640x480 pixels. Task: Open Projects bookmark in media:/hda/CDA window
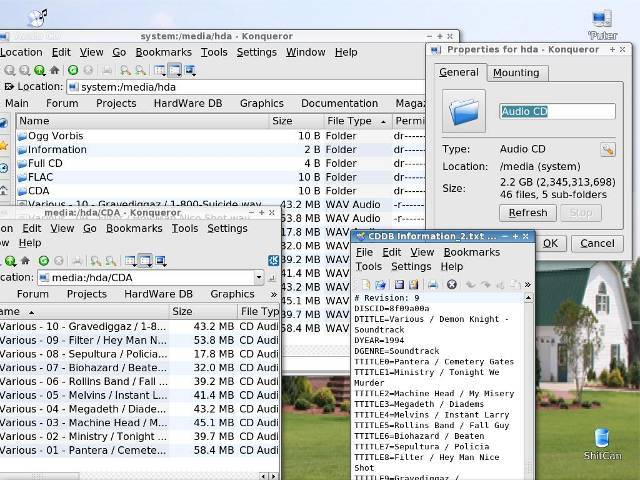click(x=87, y=294)
